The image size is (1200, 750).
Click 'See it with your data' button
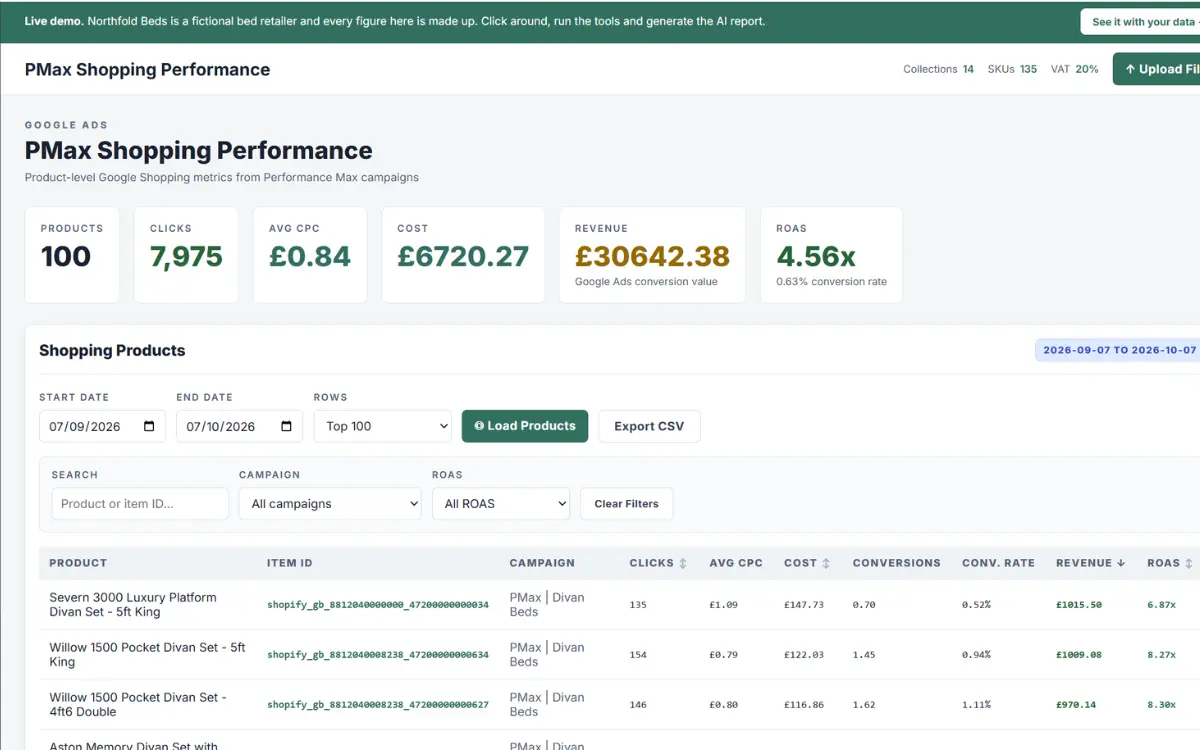(x=1140, y=22)
